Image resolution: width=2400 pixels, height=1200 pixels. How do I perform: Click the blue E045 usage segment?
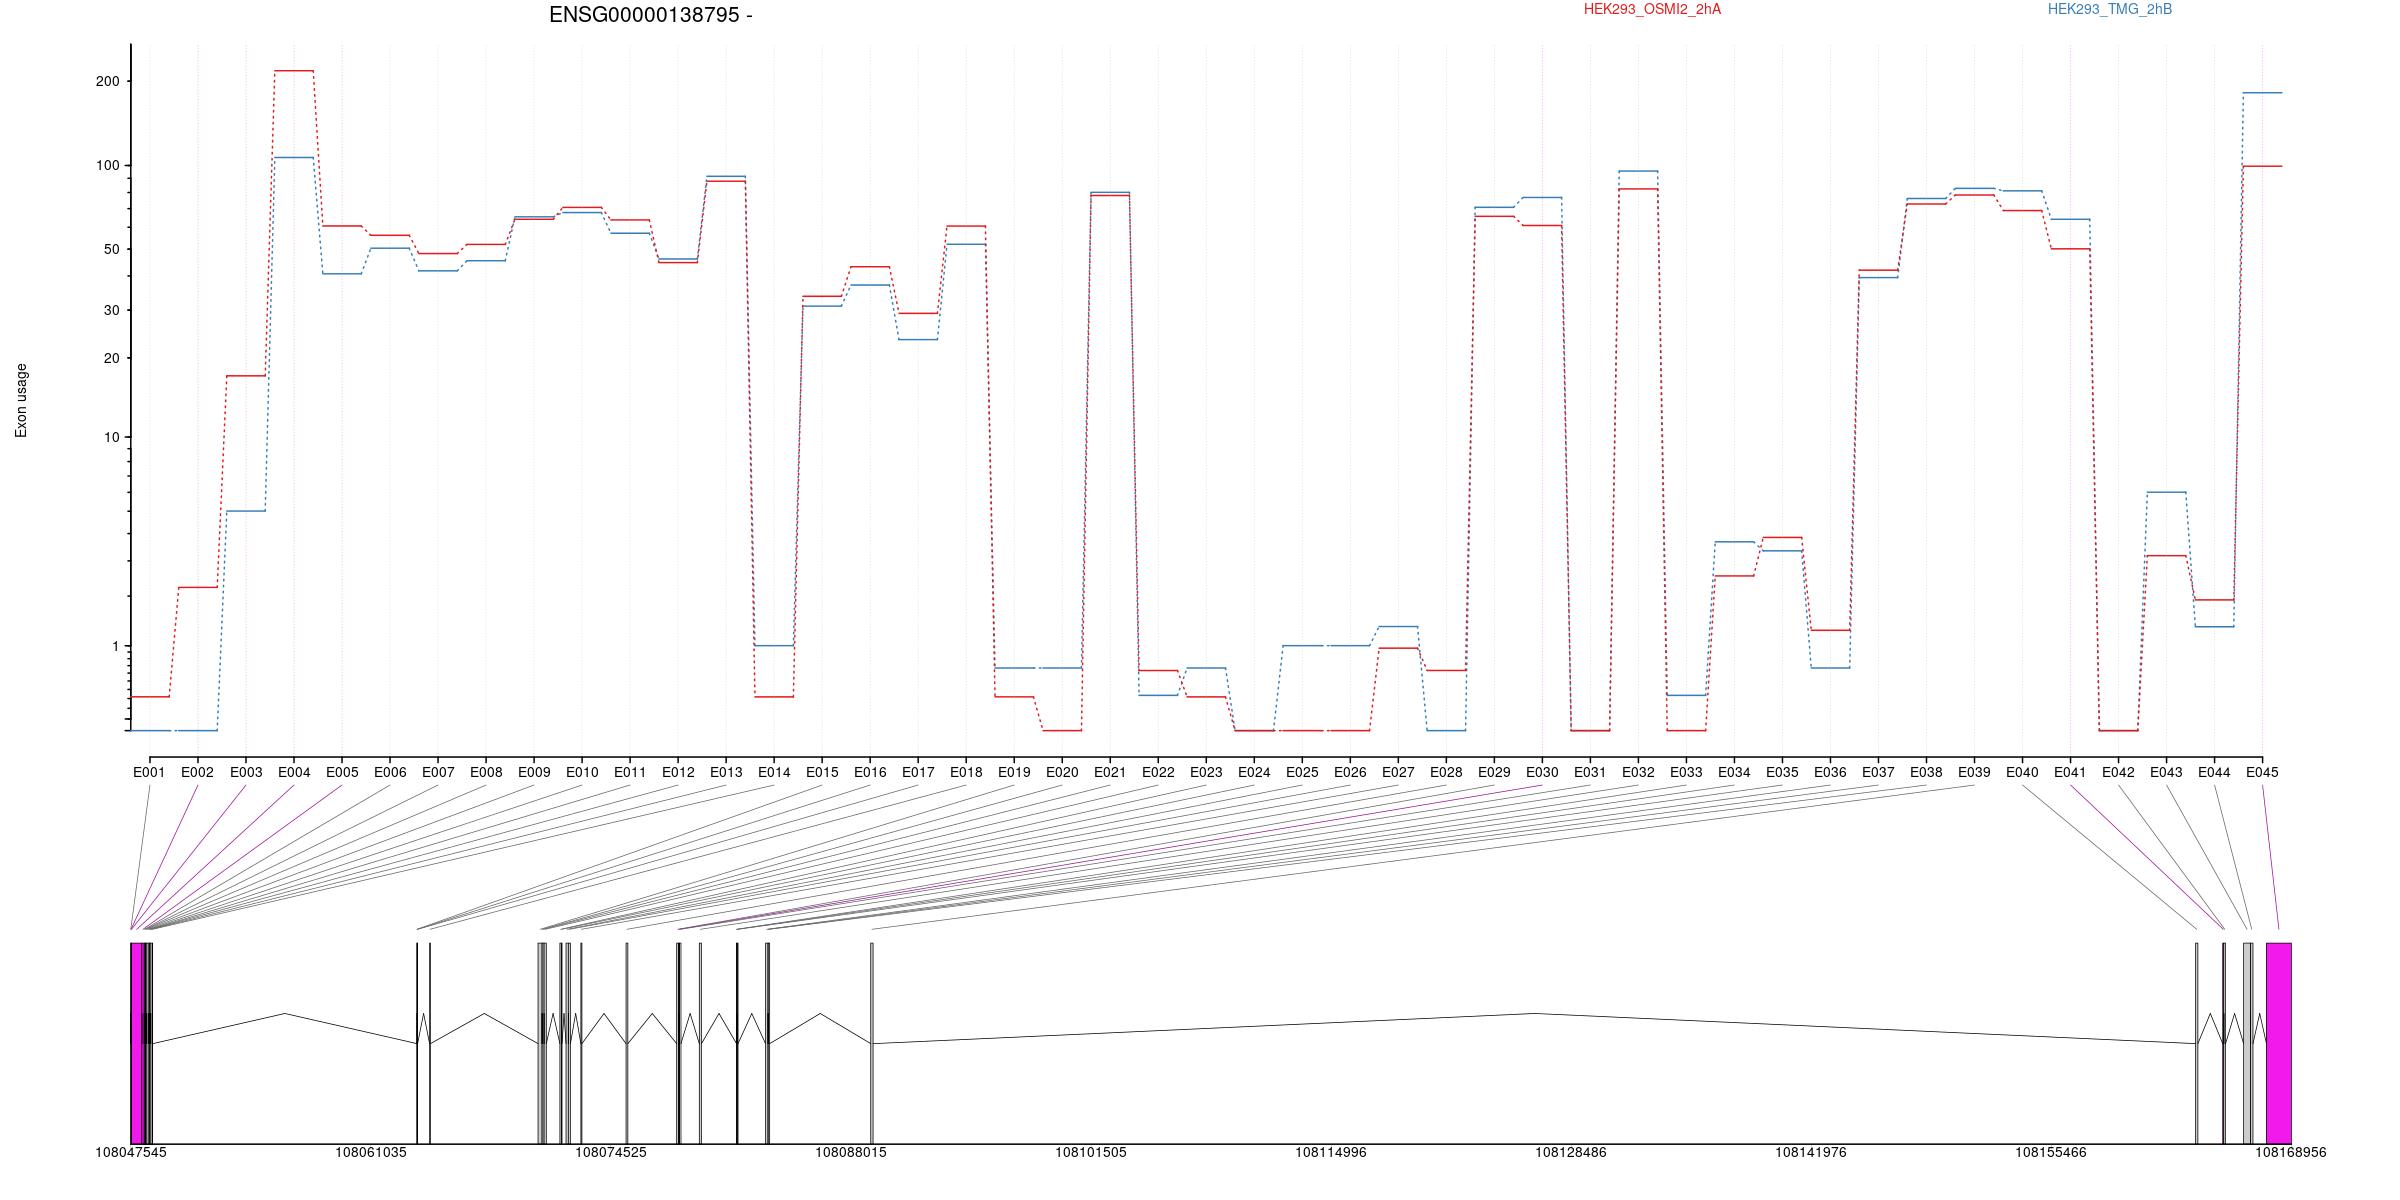[2262, 93]
